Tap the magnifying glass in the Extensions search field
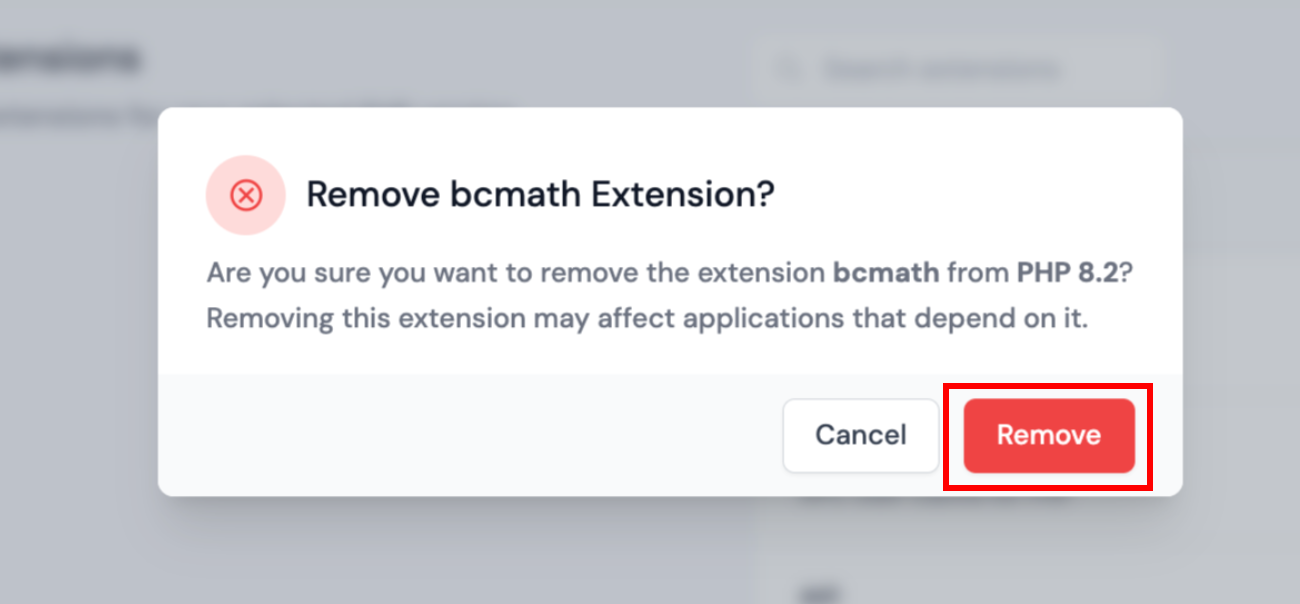Viewport: 1300px width, 604px height. point(789,68)
